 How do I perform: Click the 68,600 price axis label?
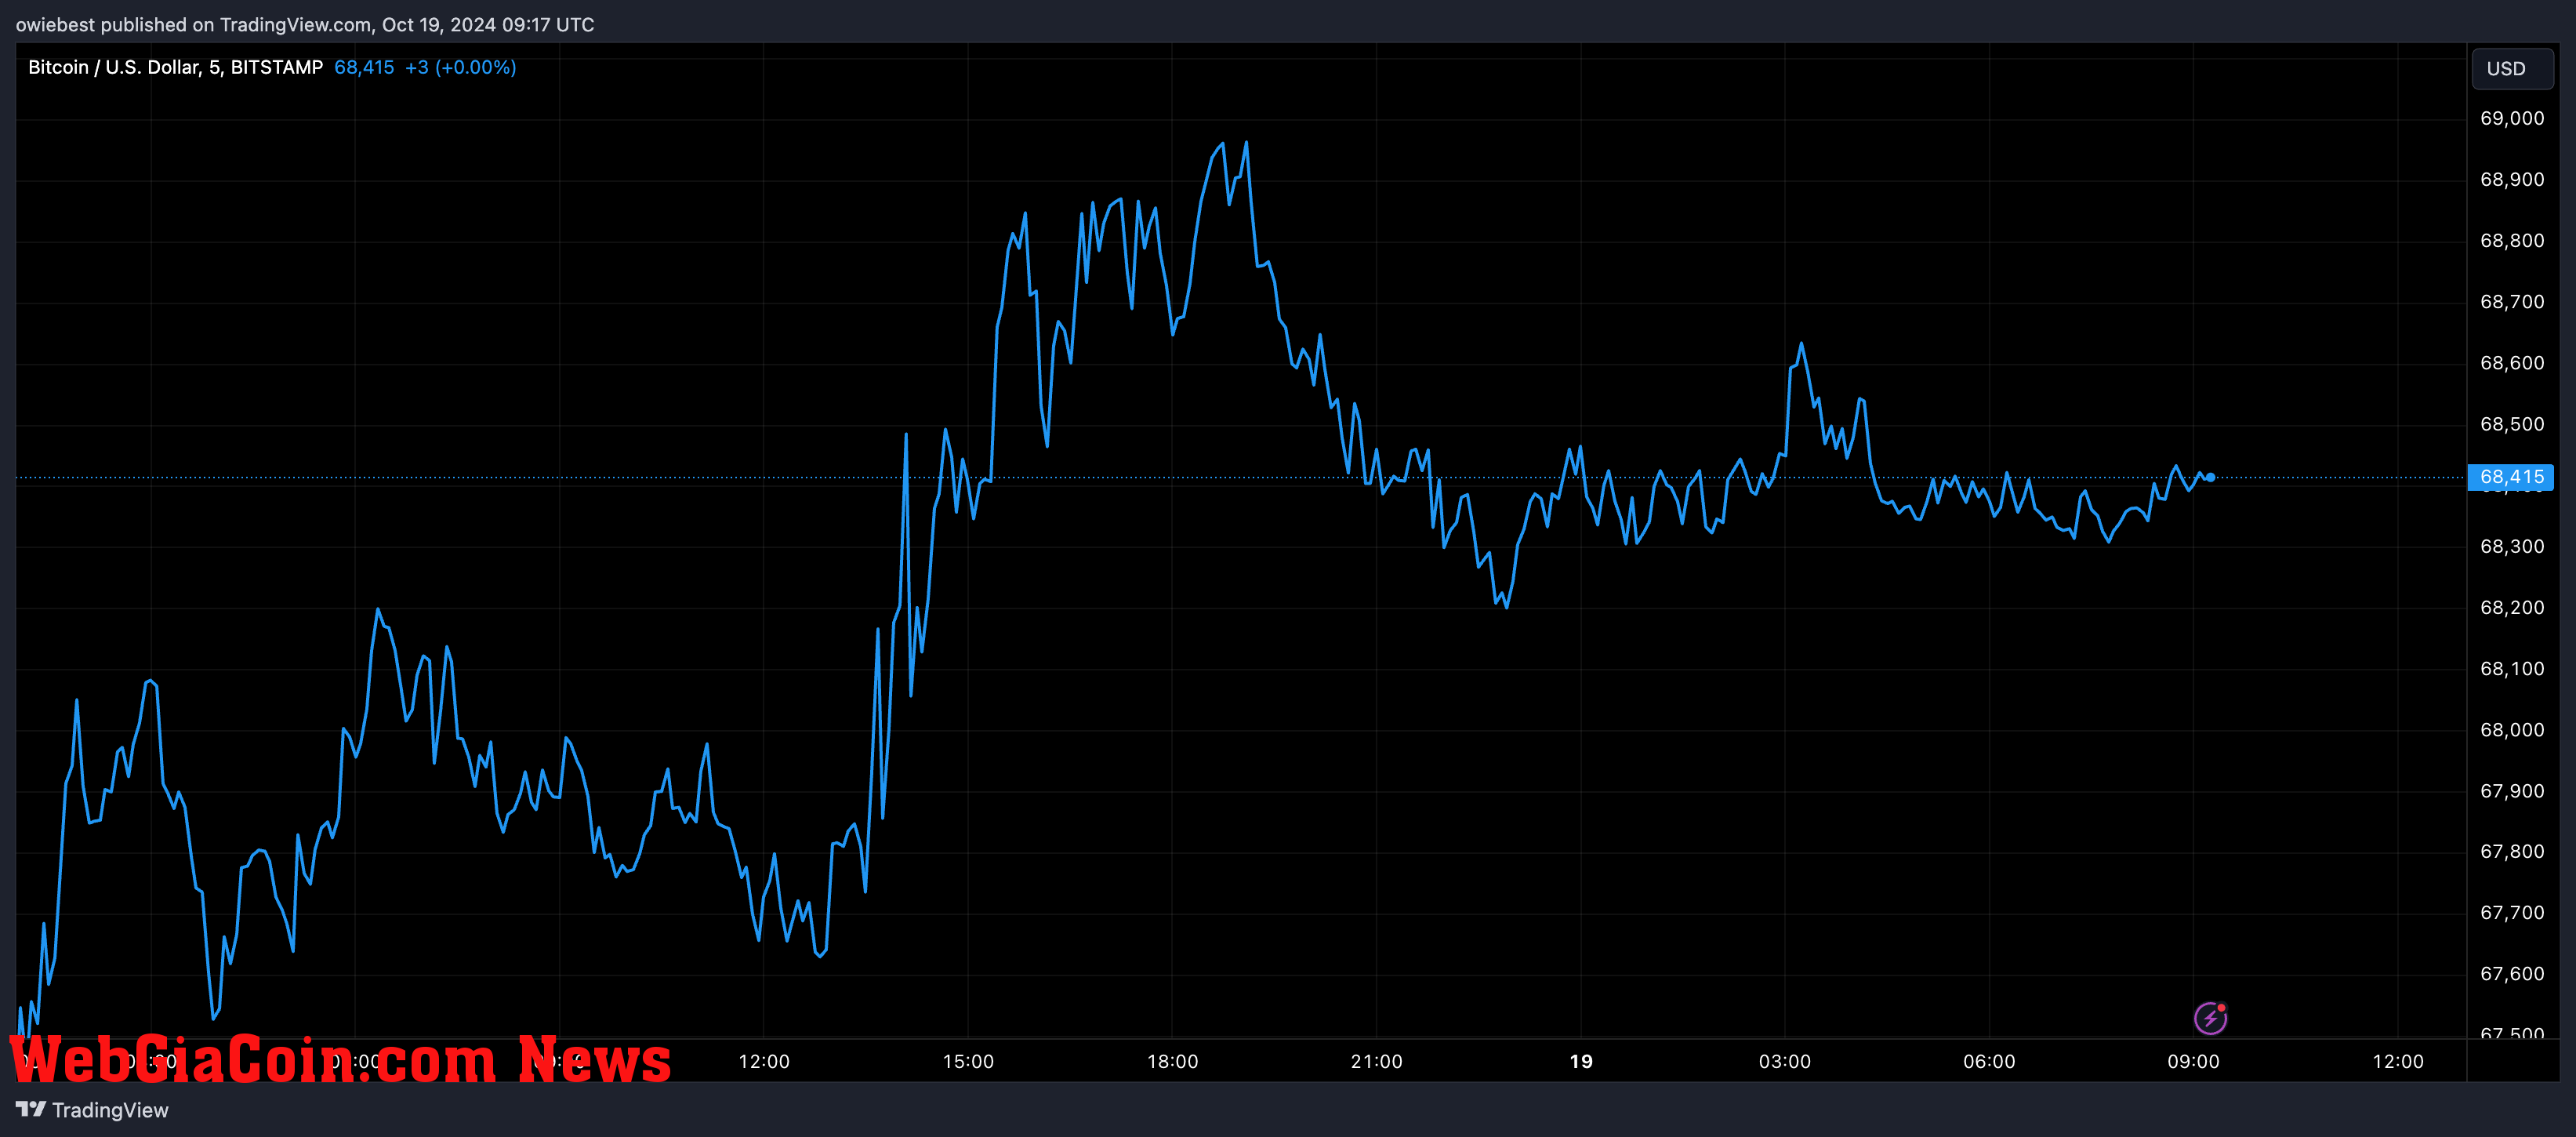click(x=2512, y=363)
